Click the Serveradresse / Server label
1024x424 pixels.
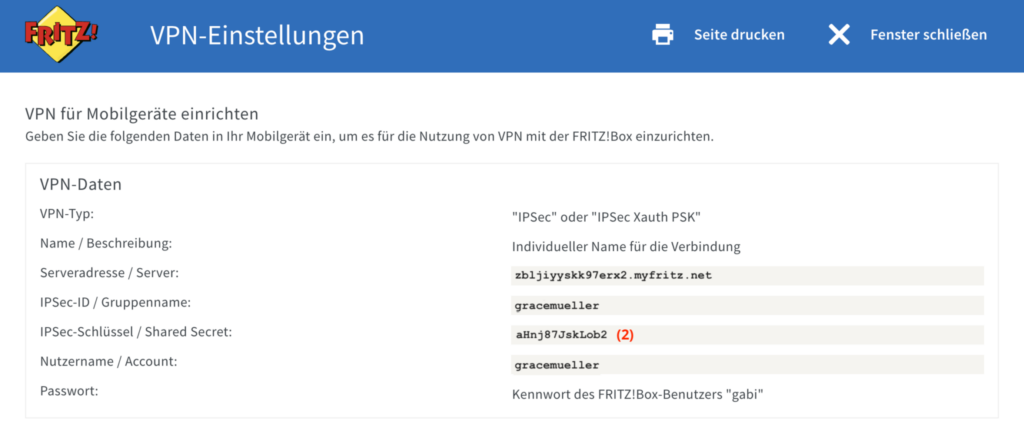[x=110, y=273]
